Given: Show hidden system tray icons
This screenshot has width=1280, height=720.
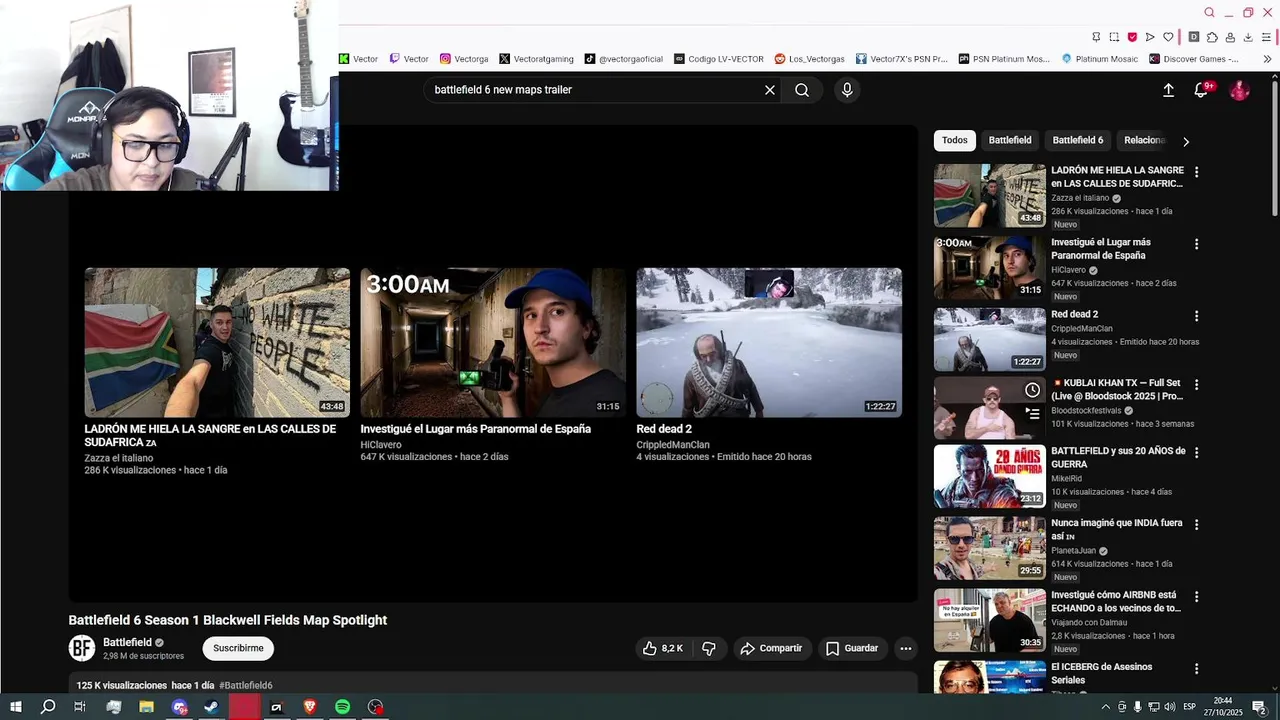Looking at the screenshot, I should coord(1105,707).
